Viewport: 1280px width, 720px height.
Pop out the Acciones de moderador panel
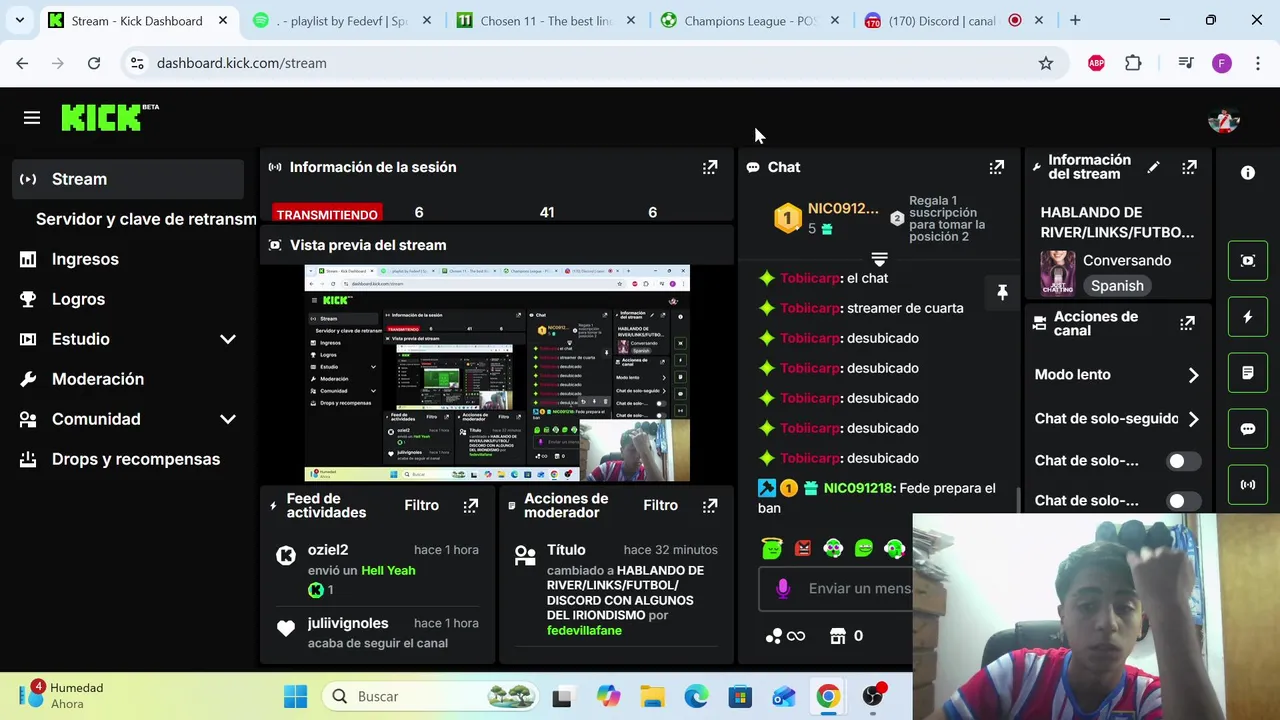[710, 506]
